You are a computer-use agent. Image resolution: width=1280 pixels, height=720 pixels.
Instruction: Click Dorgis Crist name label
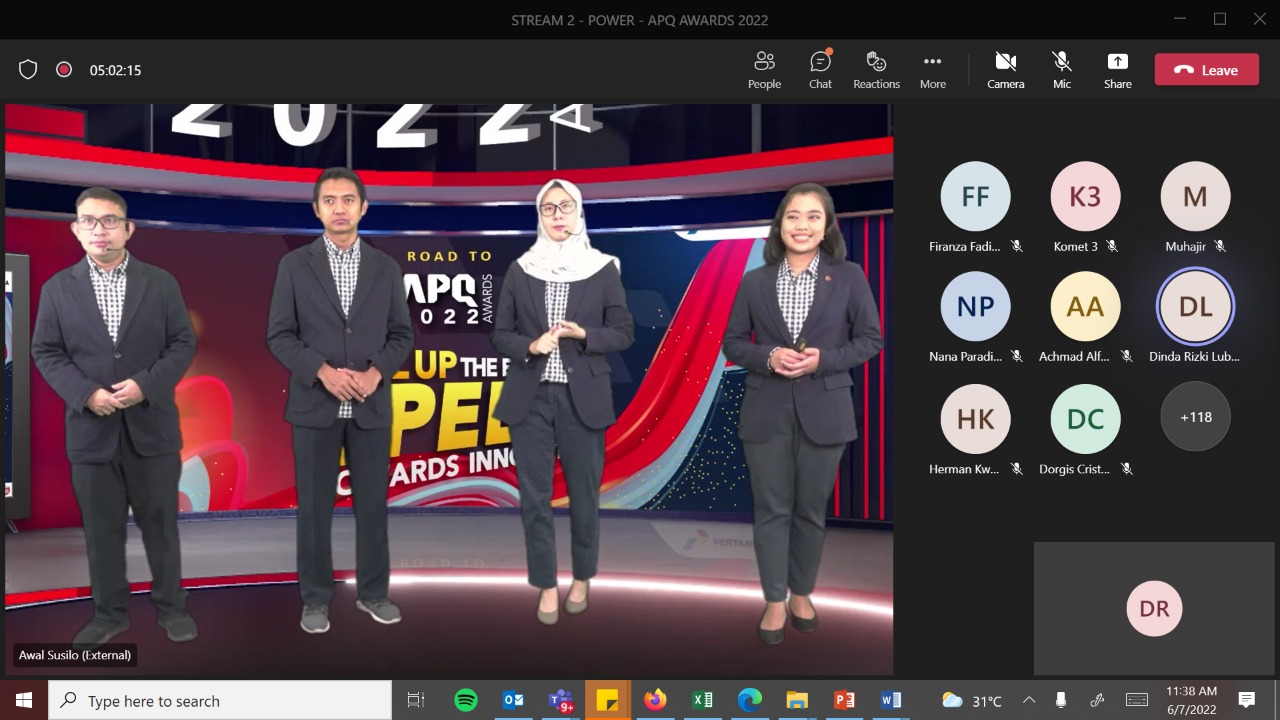[1075, 469]
